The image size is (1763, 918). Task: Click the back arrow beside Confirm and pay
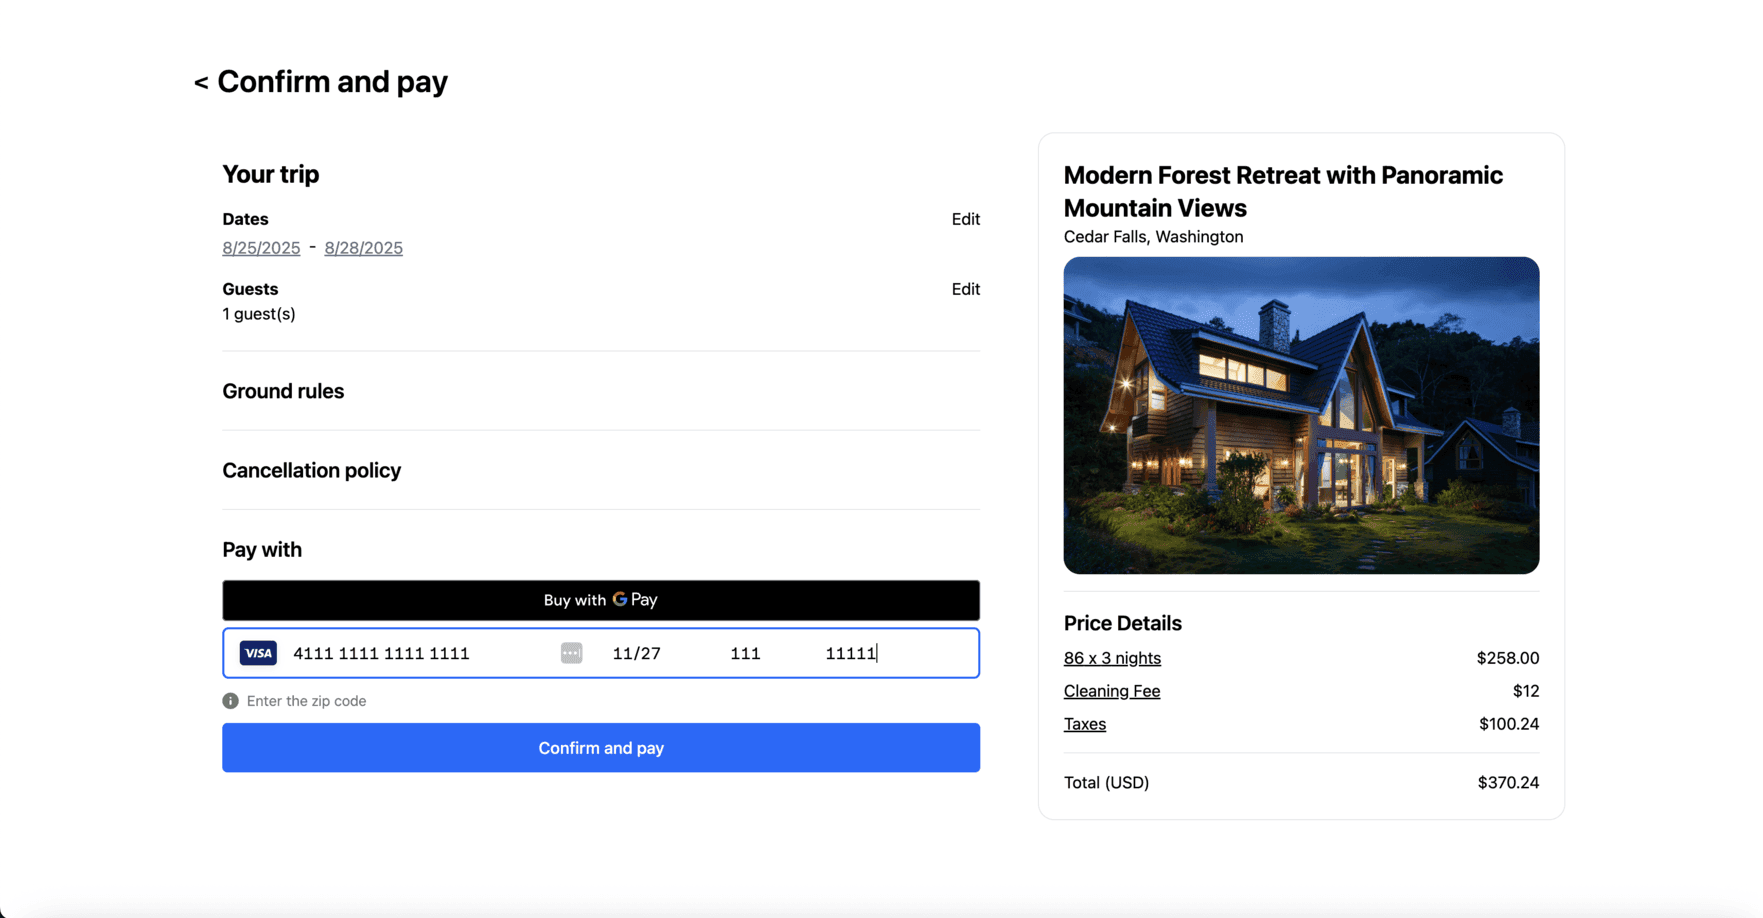point(201,82)
